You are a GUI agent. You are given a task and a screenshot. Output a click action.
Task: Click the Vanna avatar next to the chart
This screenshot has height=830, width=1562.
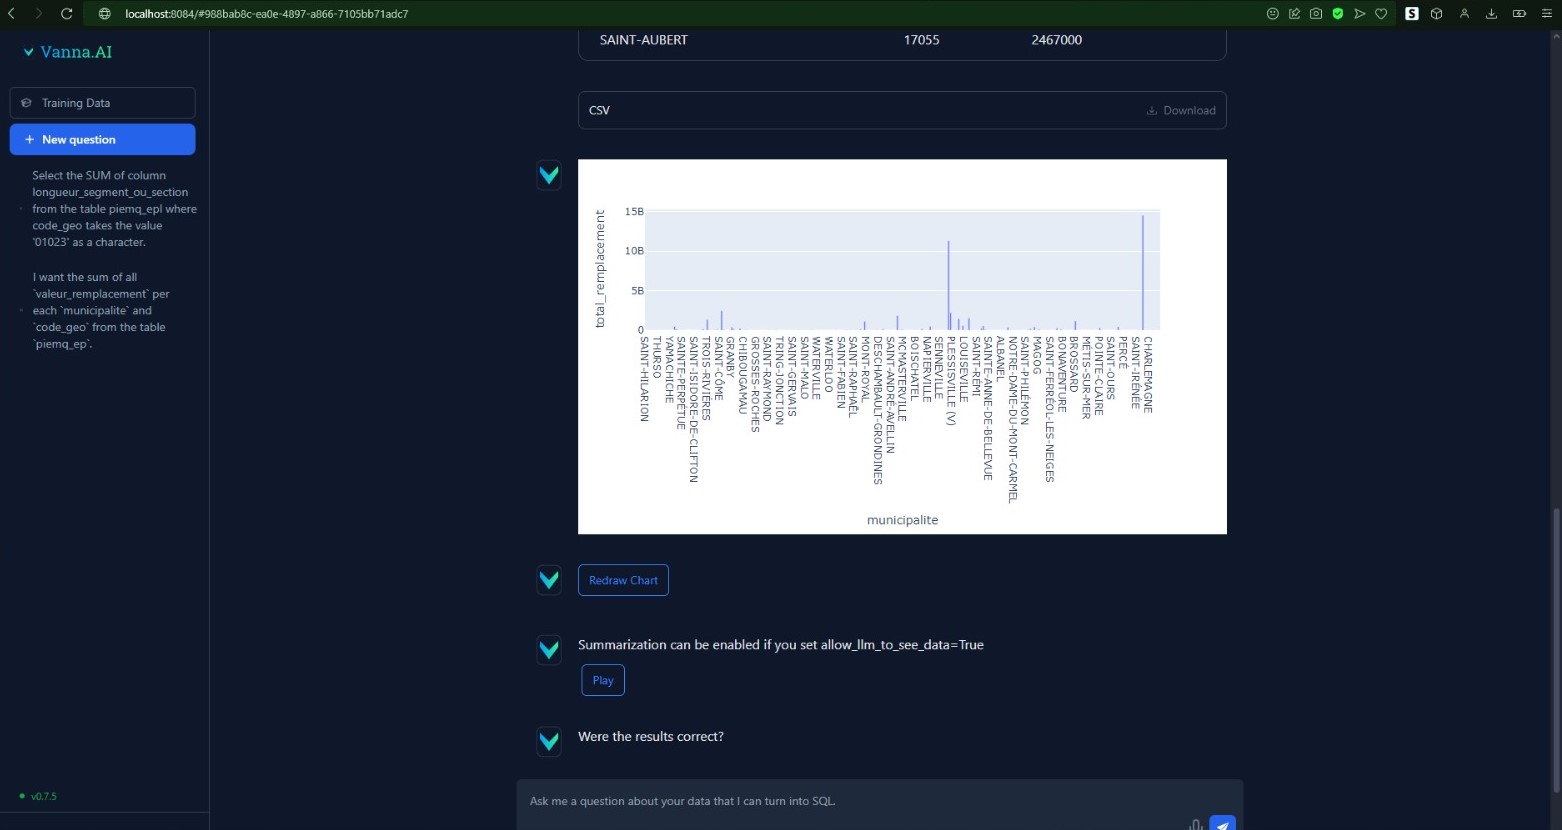[549, 175]
